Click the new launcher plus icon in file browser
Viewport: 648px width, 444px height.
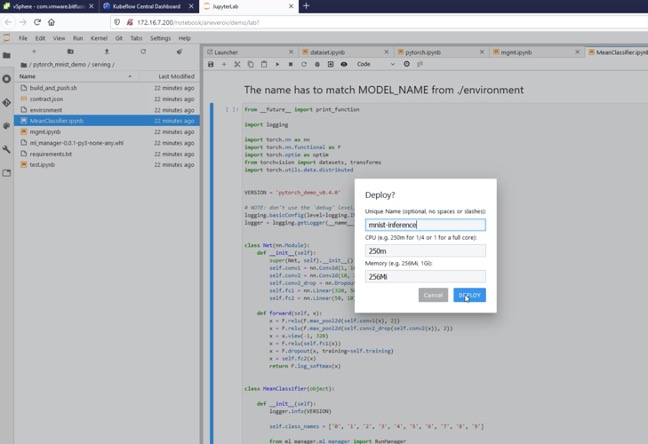click(x=34, y=52)
